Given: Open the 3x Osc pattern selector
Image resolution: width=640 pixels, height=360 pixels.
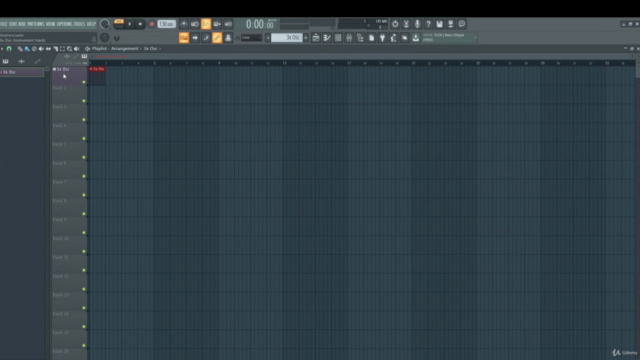Looking at the screenshot, I should coord(287,38).
